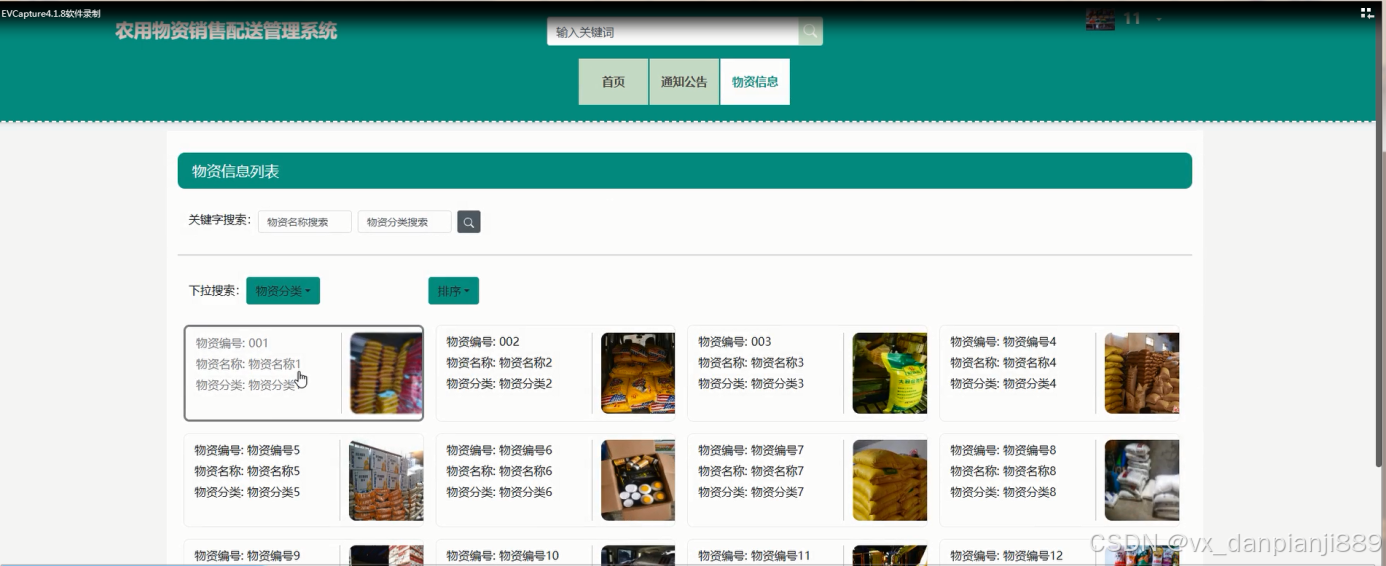The height and width of the screenshot is (566, 1386).
Task: Open thumbnail of 物资编号4
Action: (x=1142, y=373)
